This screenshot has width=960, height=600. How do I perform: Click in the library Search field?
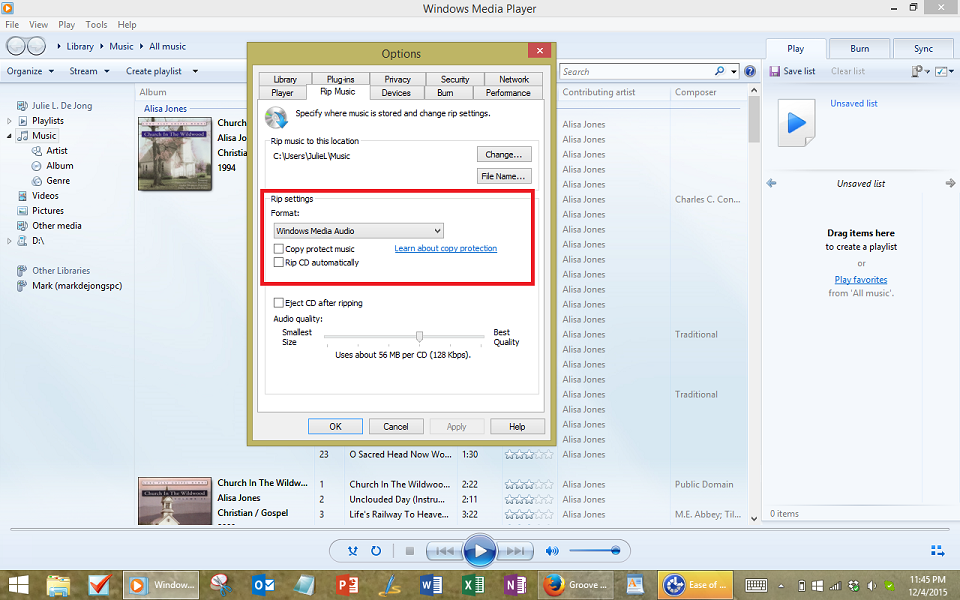coord(636,72)
